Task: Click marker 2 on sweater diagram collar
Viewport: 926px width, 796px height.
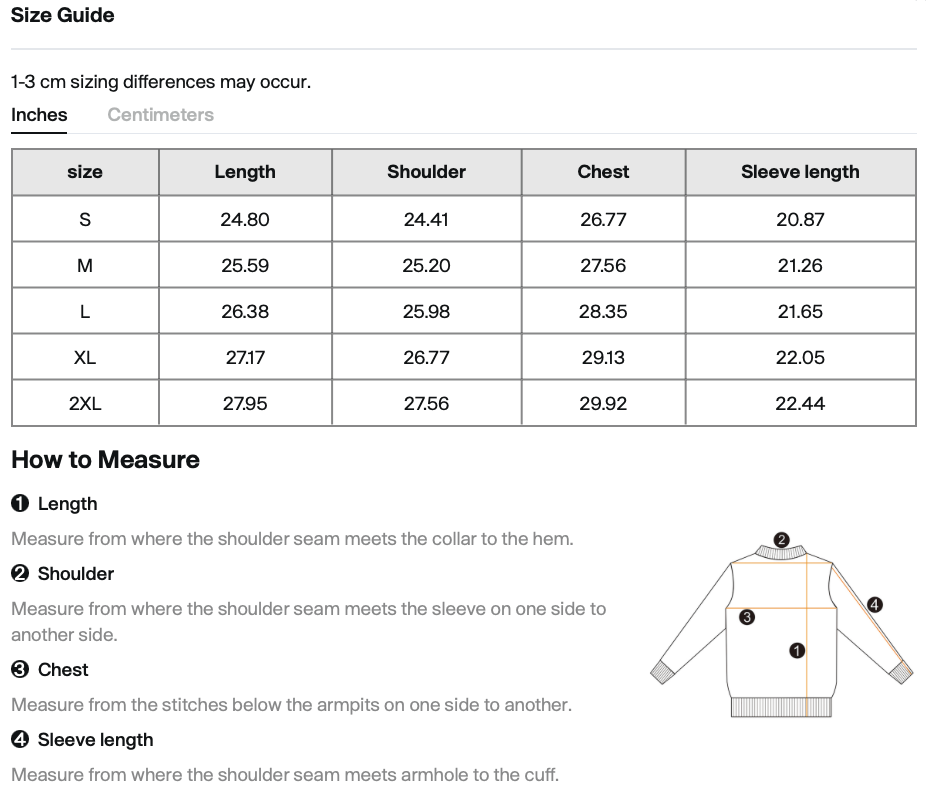Action: click(x=781, y=540)
